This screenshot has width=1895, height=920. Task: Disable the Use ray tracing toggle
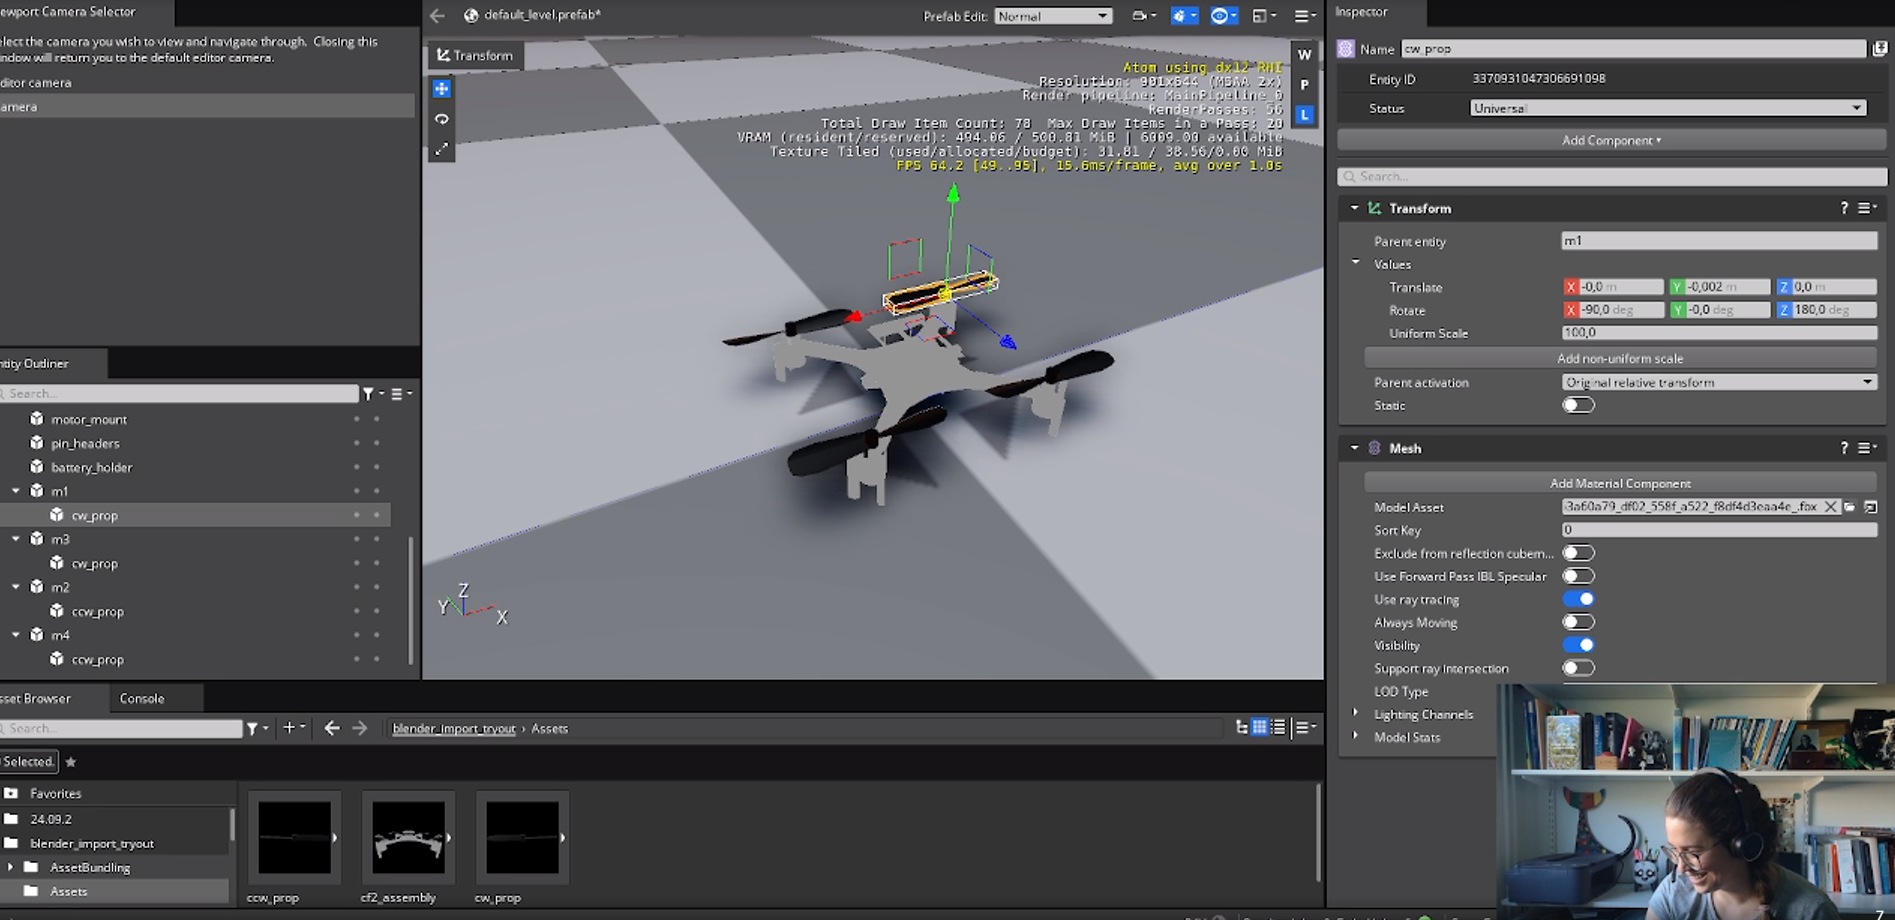click(1578, 599)
